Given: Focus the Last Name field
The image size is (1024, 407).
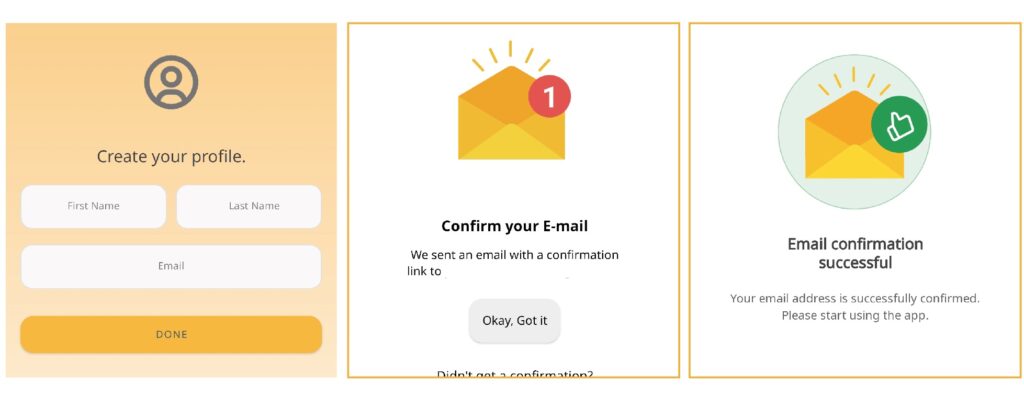Looking at the screenshot, I should (249, 206).
